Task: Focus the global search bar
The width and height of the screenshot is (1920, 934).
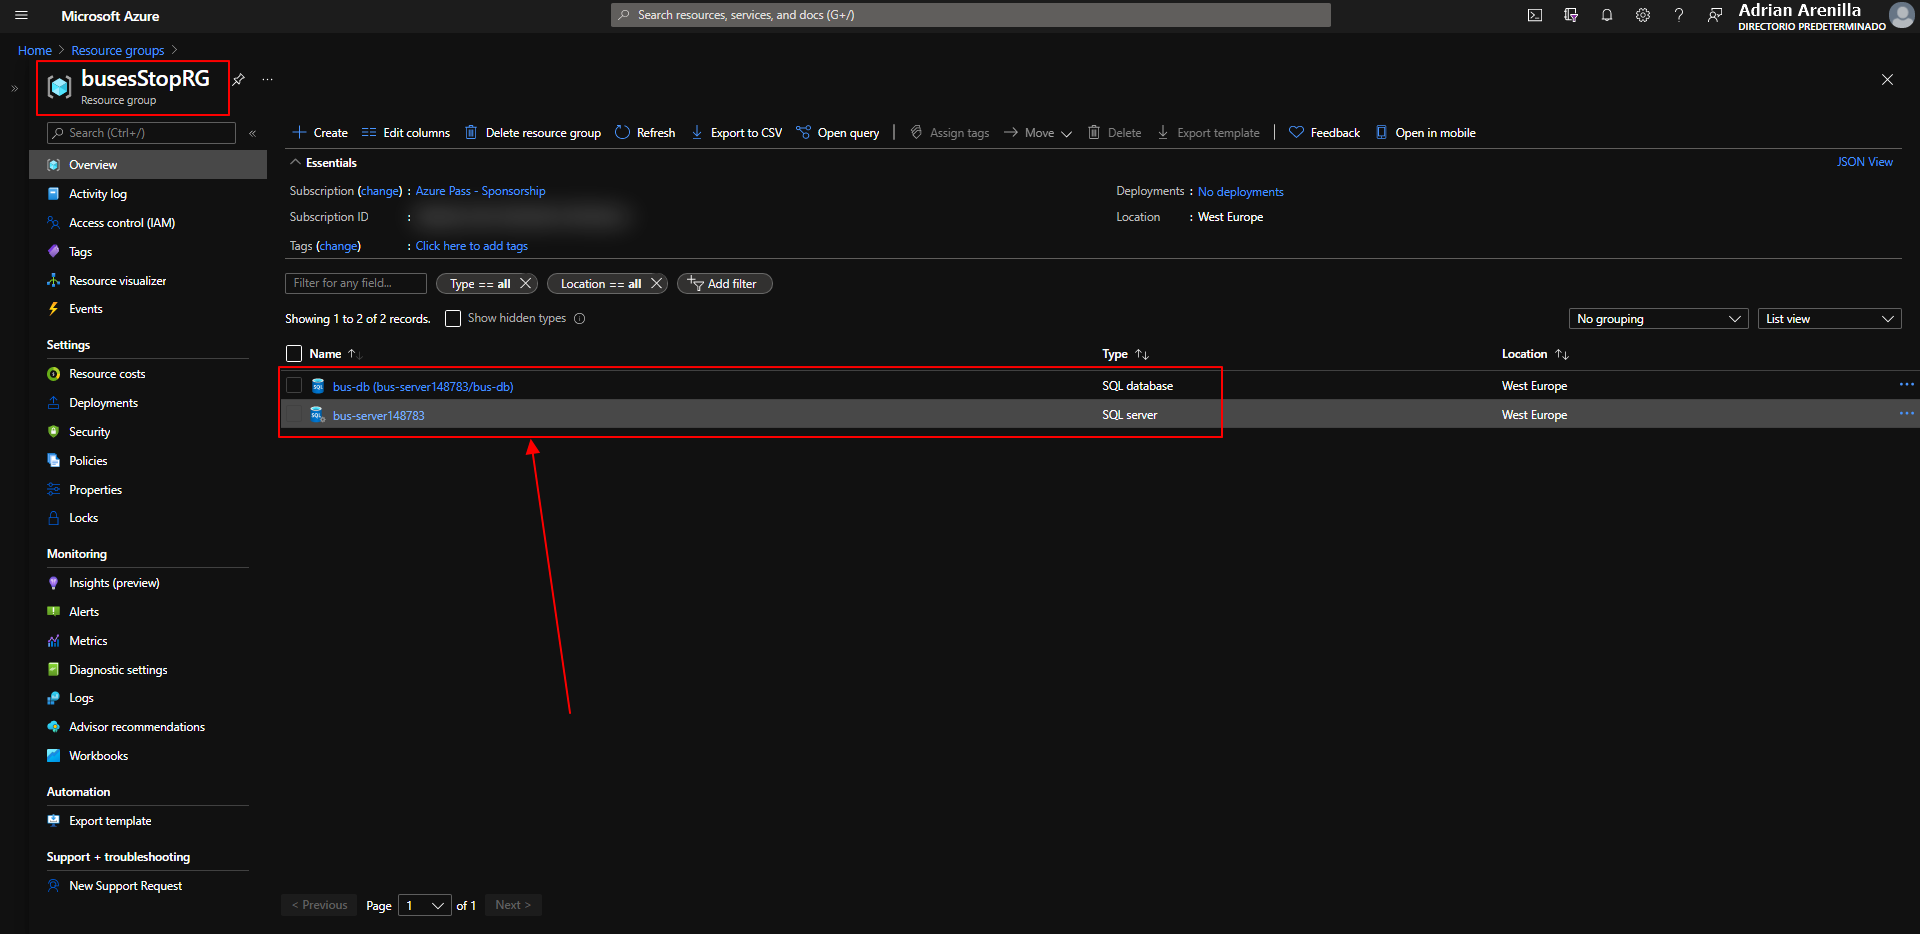Action: pyautogui.click(x=971, y=15)
